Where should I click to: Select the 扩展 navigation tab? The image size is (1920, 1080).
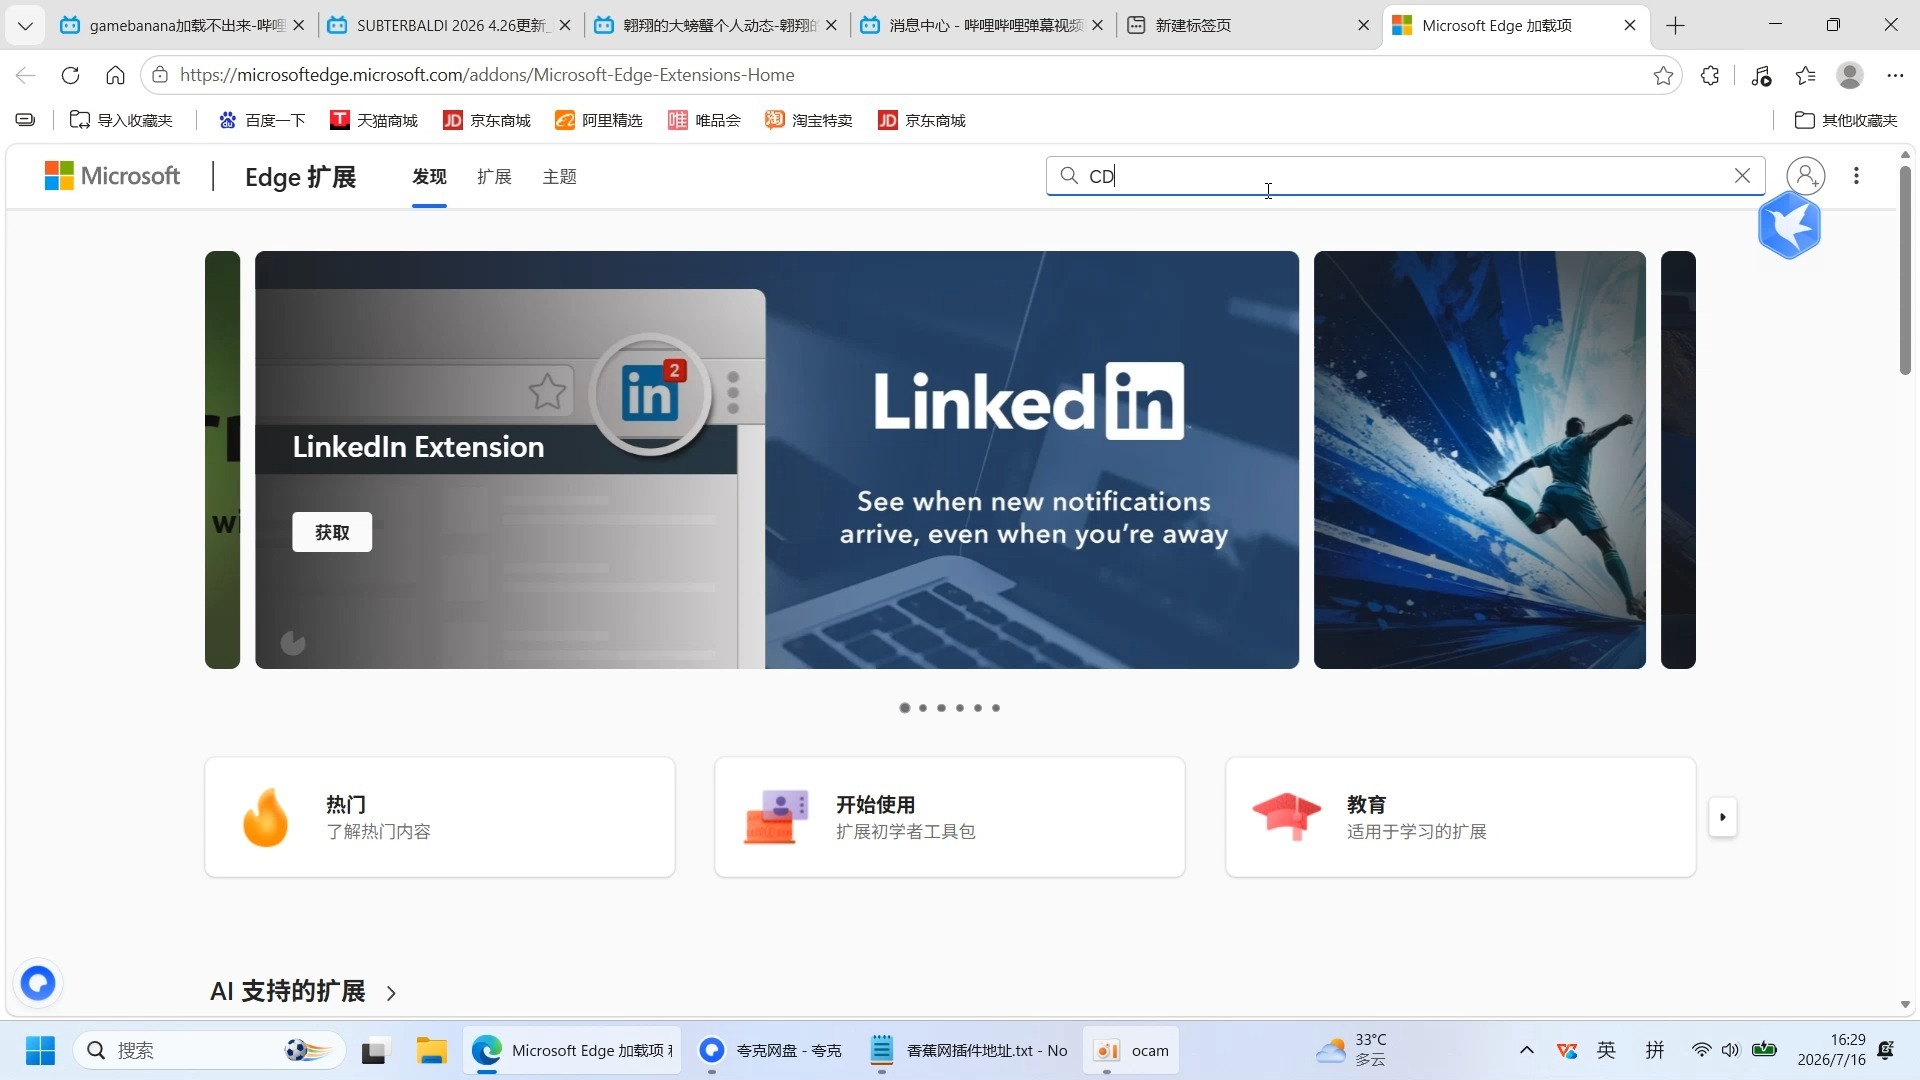[x=494, y=177]
